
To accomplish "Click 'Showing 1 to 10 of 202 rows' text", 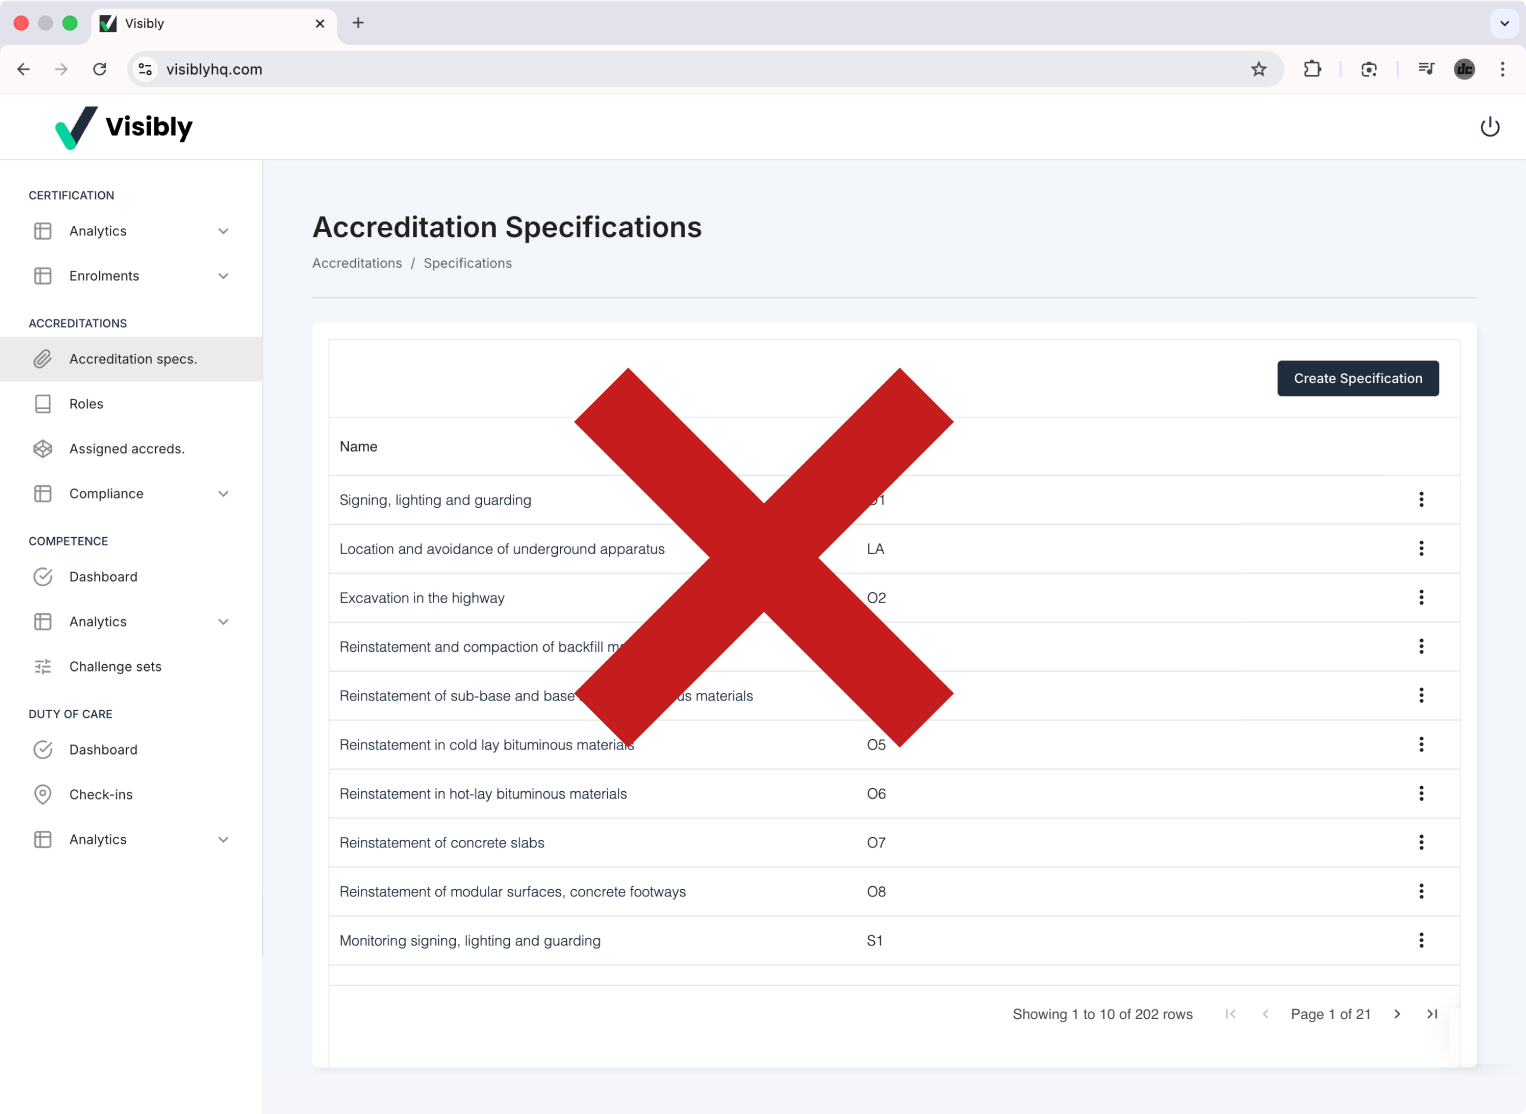I will (1102, 1014).
